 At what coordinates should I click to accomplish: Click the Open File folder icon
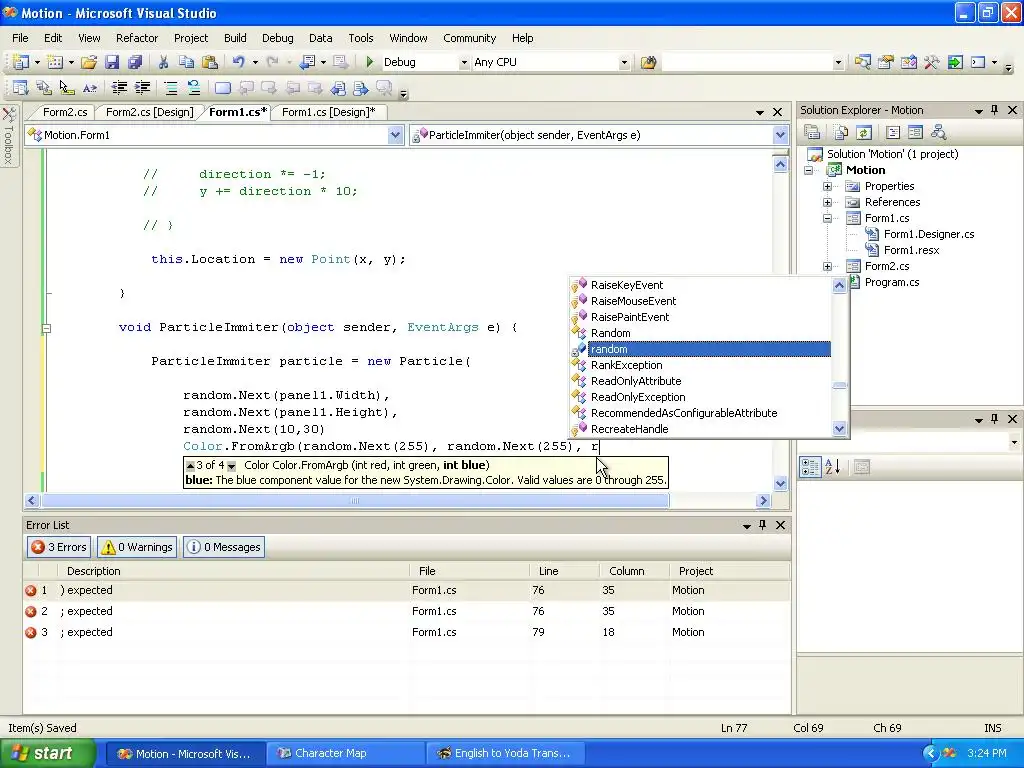coord(89,62)
